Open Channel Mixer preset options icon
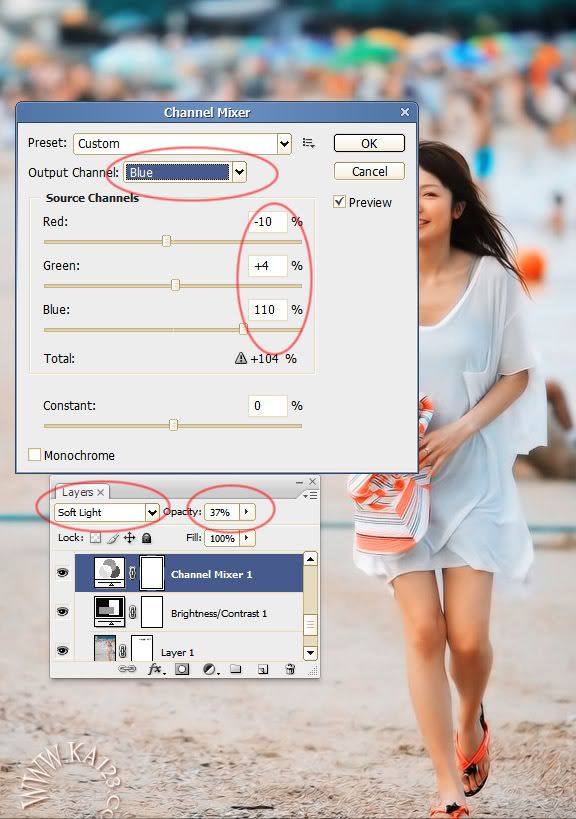The width and height of the screenshot is (576, 819). tap(309, 143)
